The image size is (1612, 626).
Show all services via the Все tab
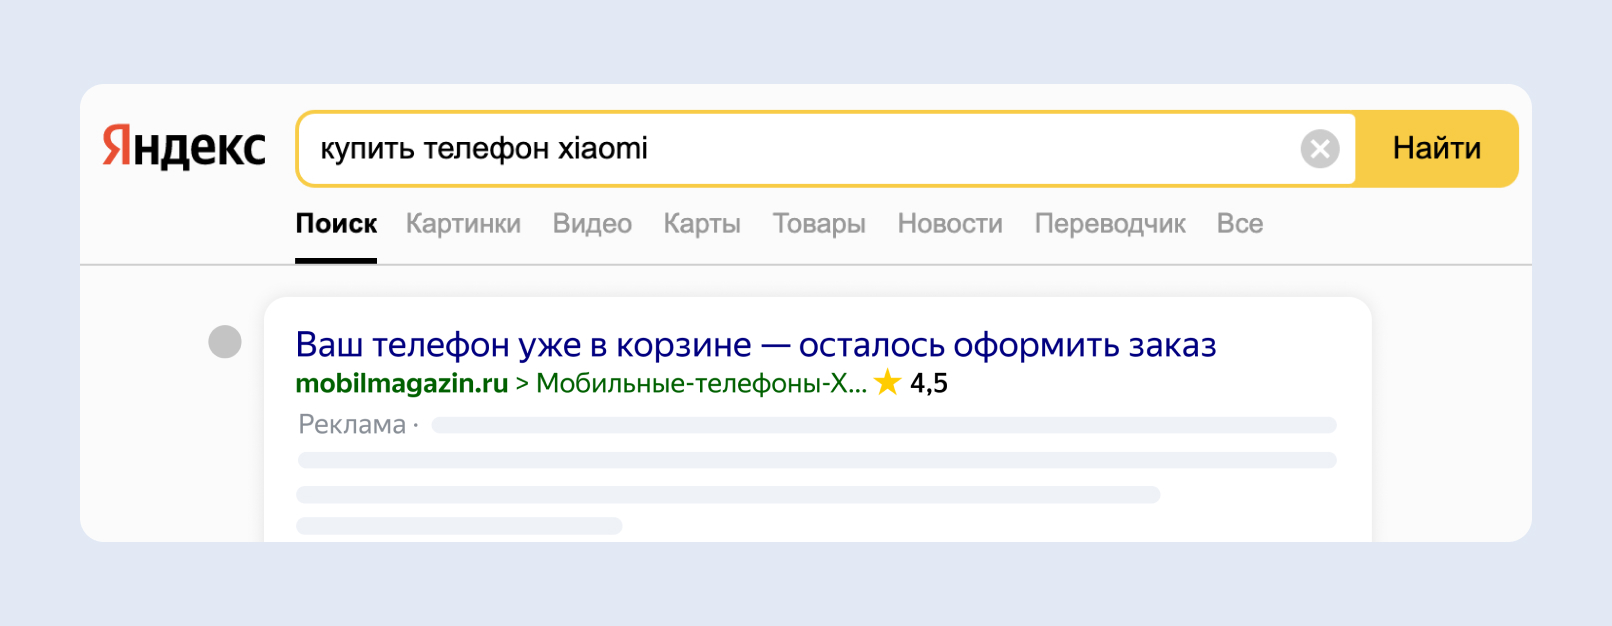(1239, 224)
